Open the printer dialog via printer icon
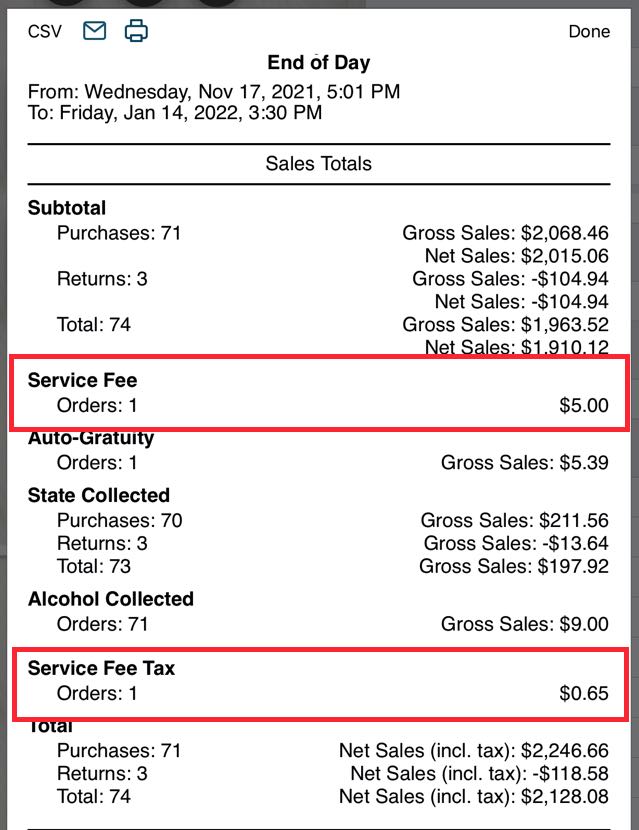This screenshot has width=639, height=830. [136, 30]
